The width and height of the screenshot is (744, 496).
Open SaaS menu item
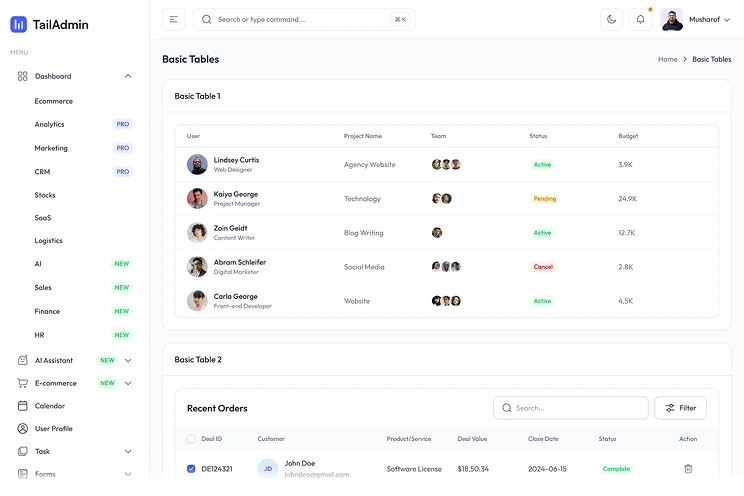(43, 218)
